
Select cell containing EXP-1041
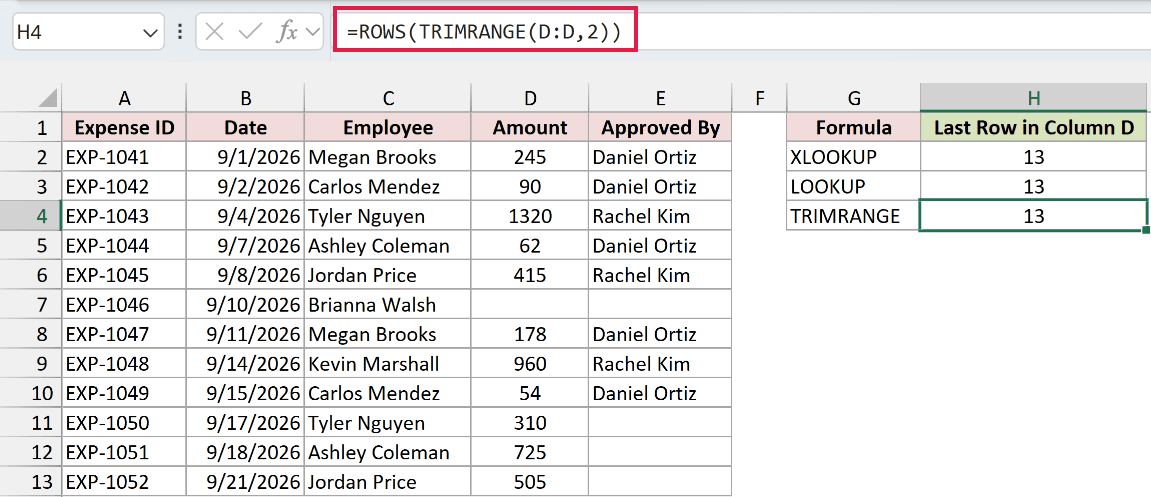click(x=124, y=157)
